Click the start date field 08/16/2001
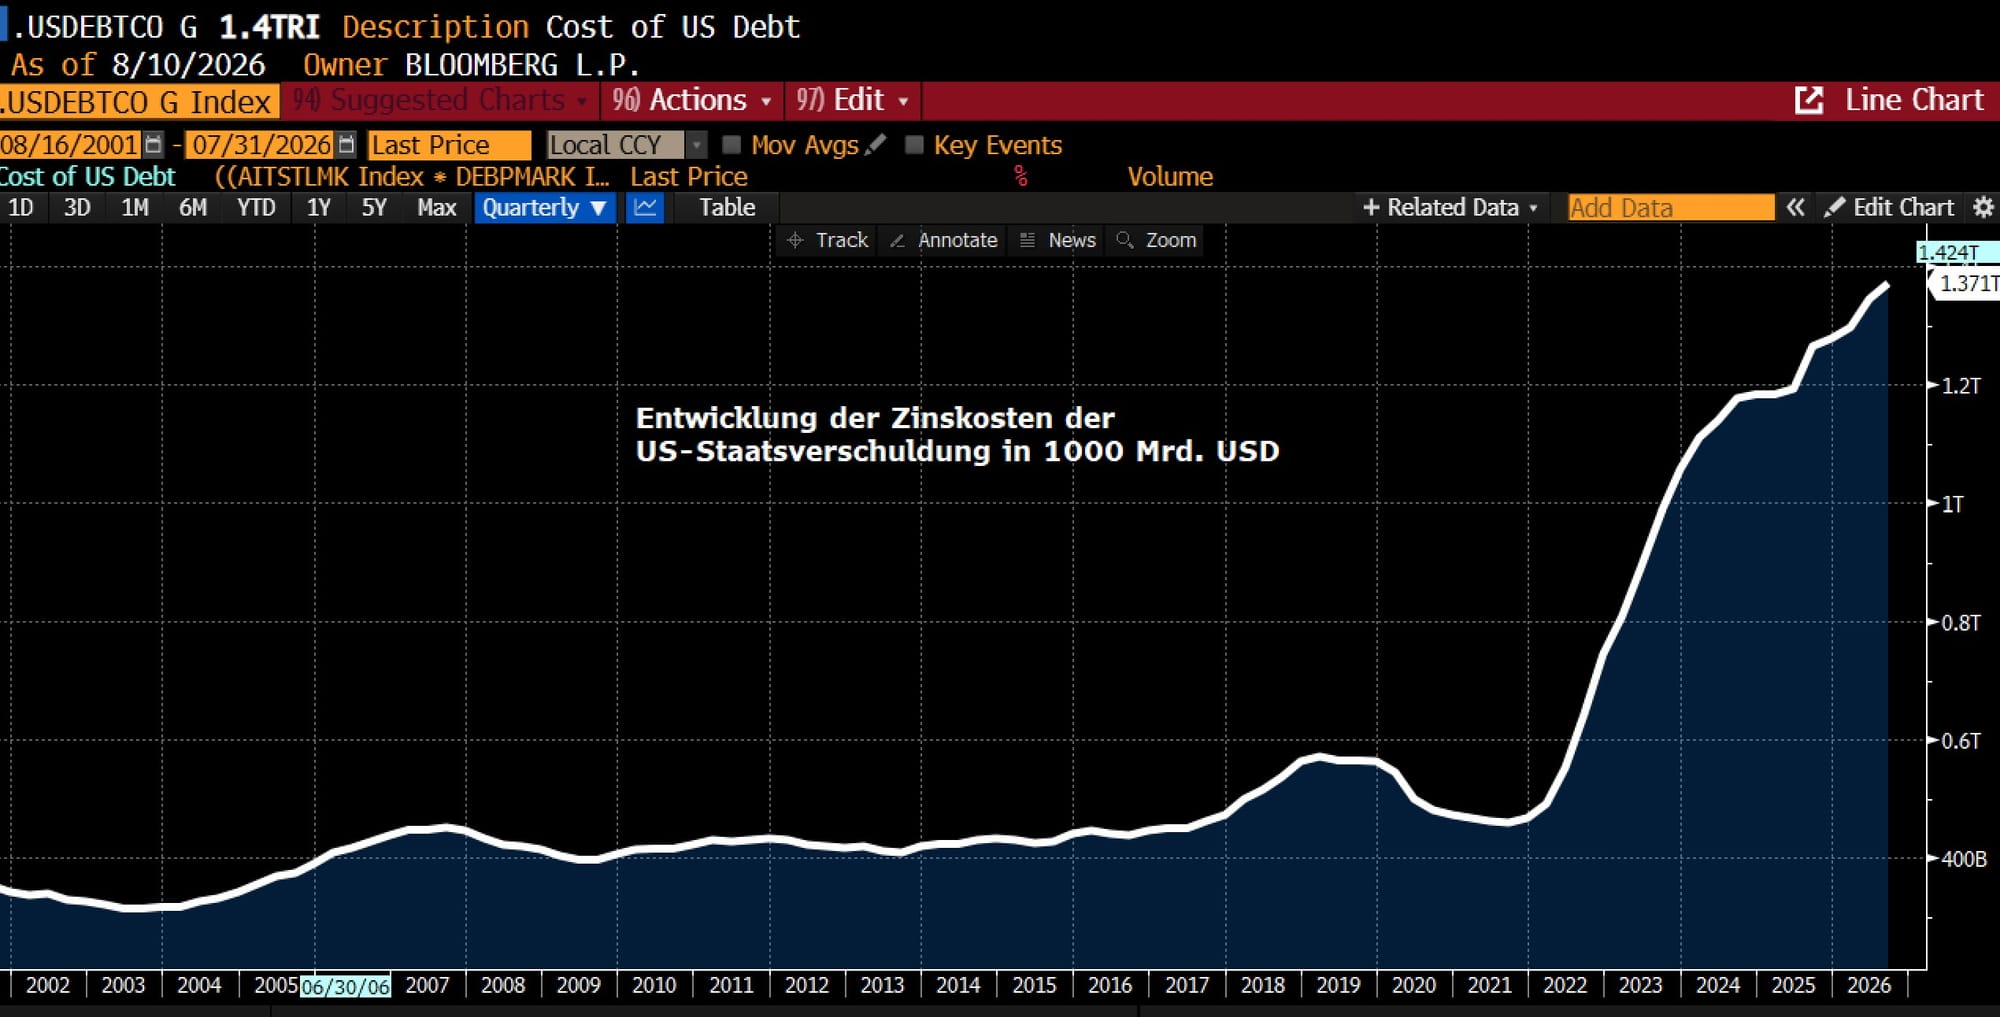This screenshot has width=2000, height=1017. [70, 145]
